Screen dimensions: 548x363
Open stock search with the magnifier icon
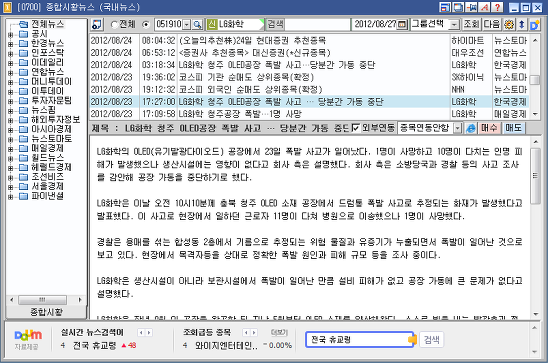point(197,24)
